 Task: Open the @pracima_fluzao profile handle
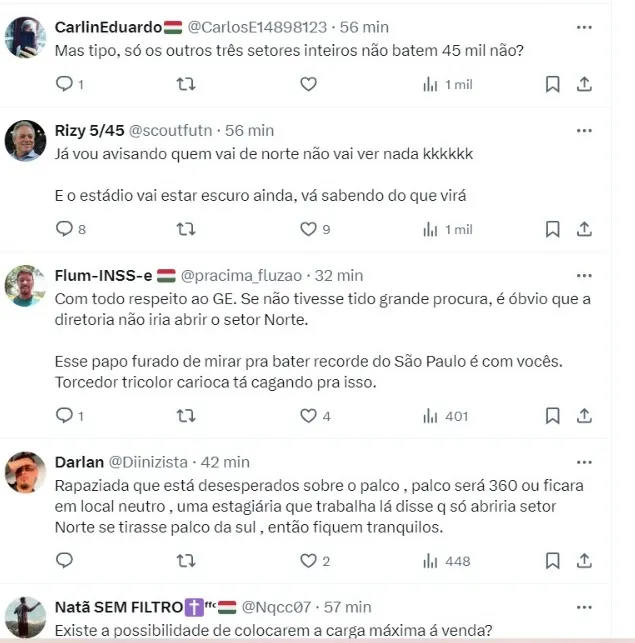coord(241,276)
